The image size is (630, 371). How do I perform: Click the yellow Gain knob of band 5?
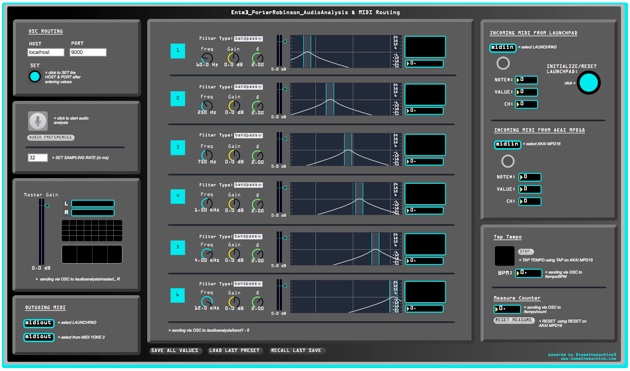click(234, 254)
